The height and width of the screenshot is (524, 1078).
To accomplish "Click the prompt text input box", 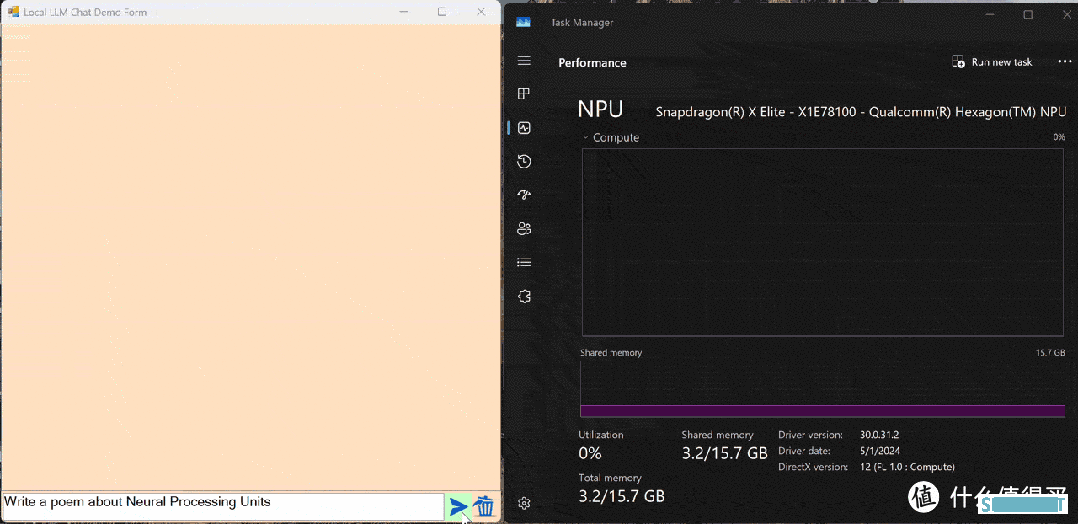I will tap(223, 507).
